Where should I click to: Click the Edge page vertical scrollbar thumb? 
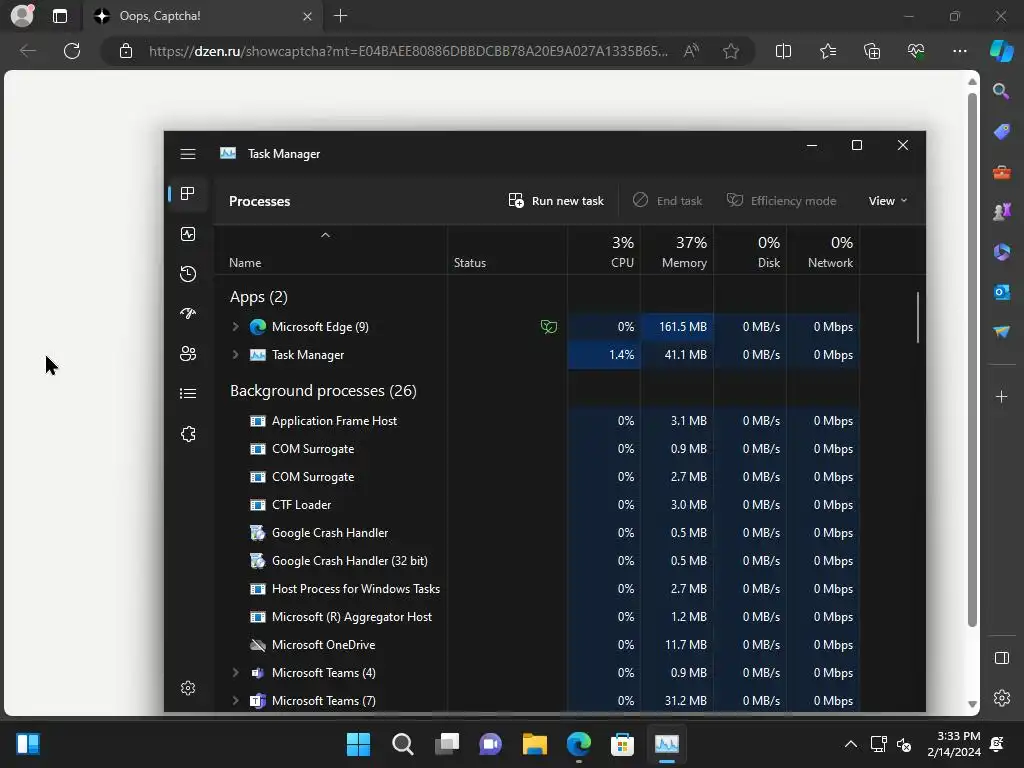coord(972,359)
